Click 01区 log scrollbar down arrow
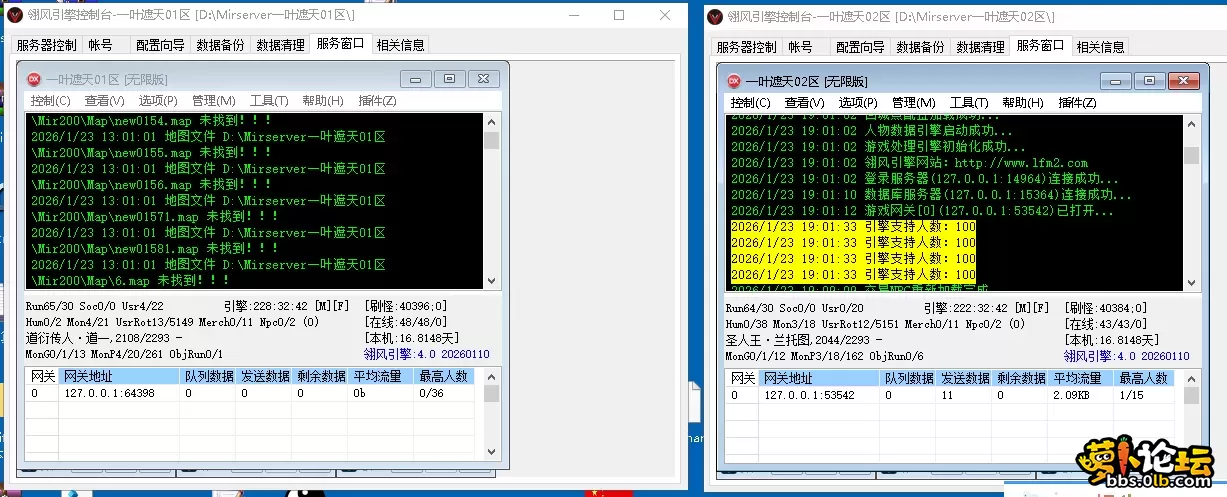1227x497 pixels. (491, 282)
